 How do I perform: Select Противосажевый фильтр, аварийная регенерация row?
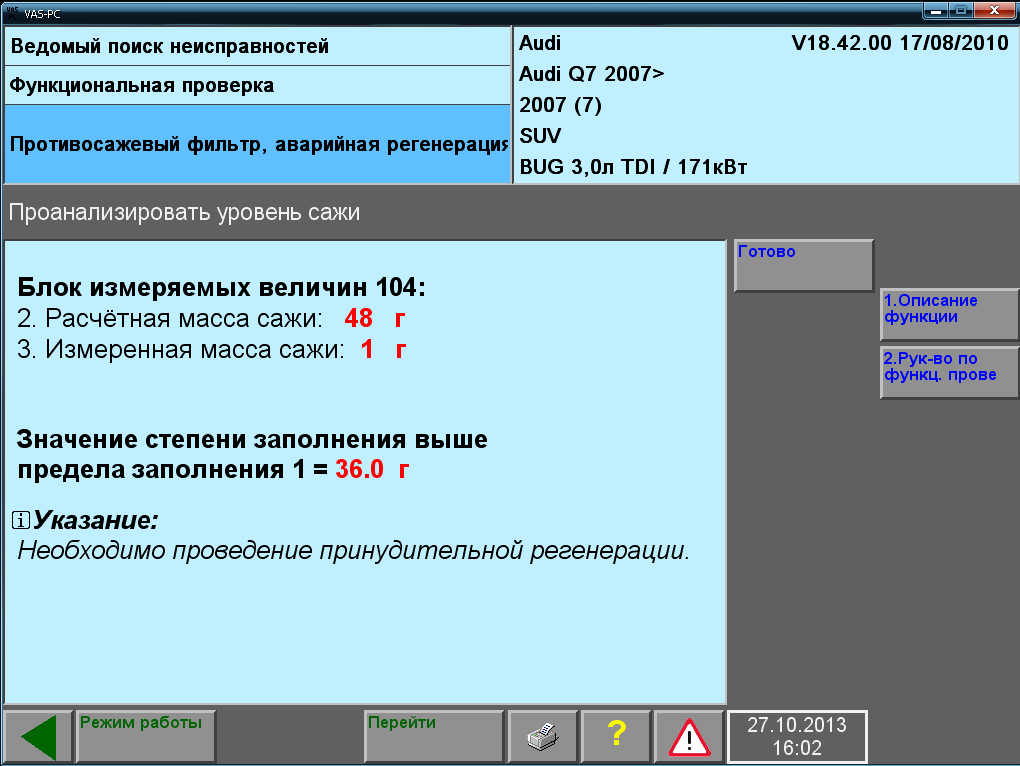pyautogui.click(x=257, y=144)
